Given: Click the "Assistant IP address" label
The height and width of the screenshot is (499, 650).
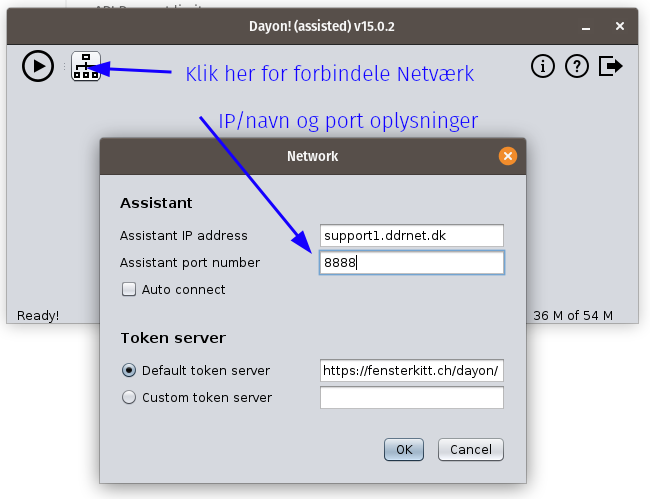Looking at the screenshot, I should tap(184, 235).
